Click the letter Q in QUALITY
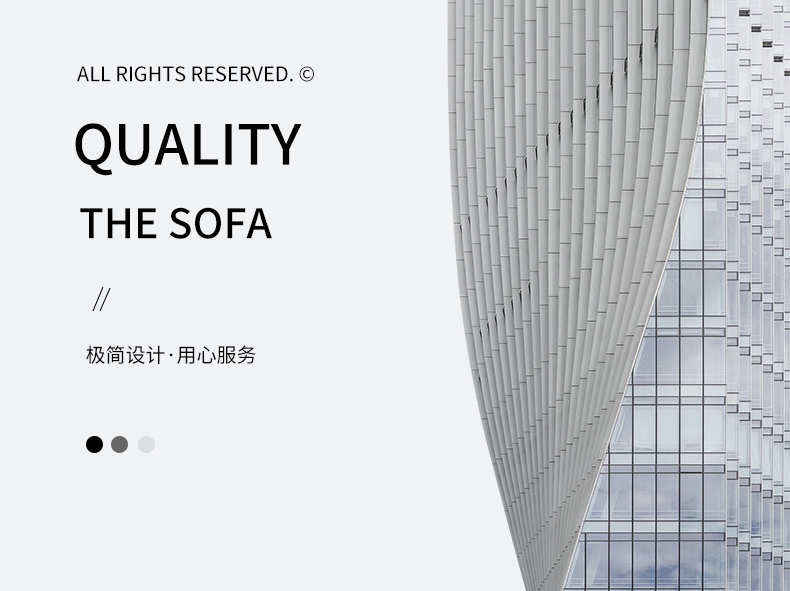 pyautogui.click(x=96, y=146)
